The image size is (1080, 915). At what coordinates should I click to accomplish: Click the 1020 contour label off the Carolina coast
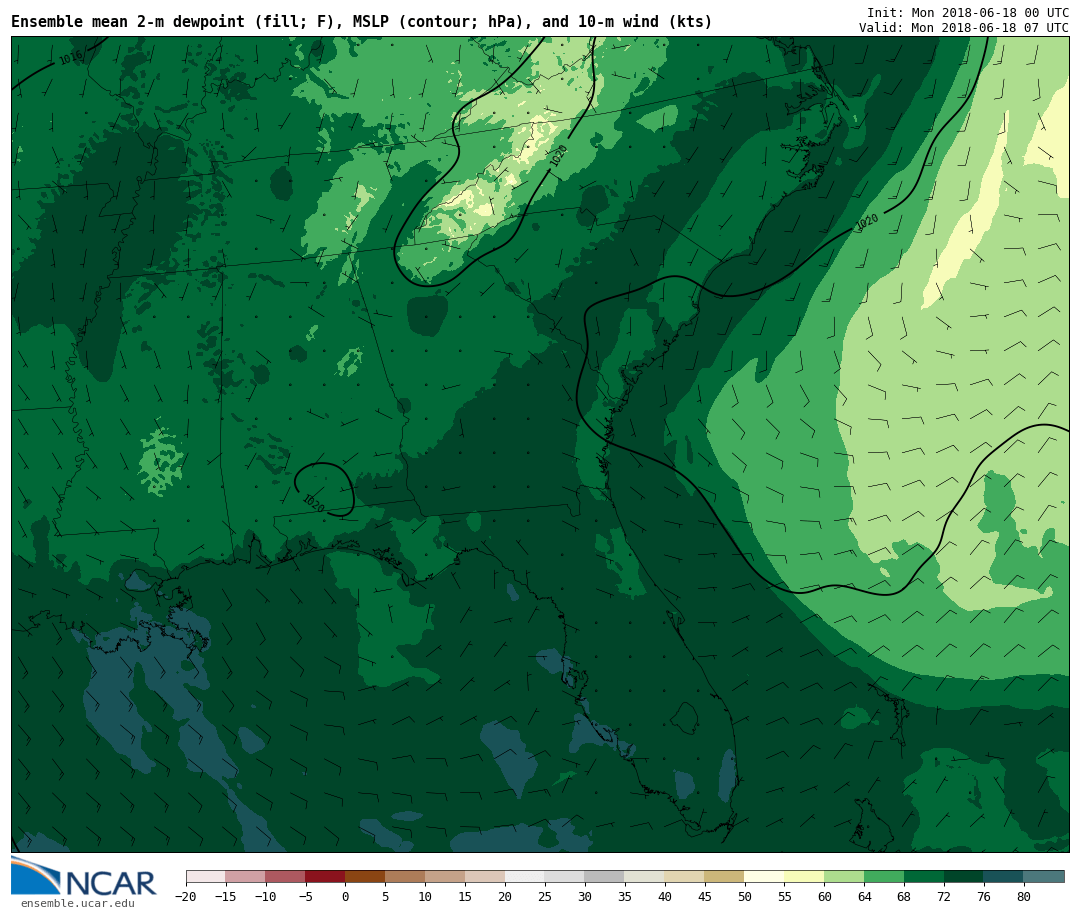coord(867,222)
